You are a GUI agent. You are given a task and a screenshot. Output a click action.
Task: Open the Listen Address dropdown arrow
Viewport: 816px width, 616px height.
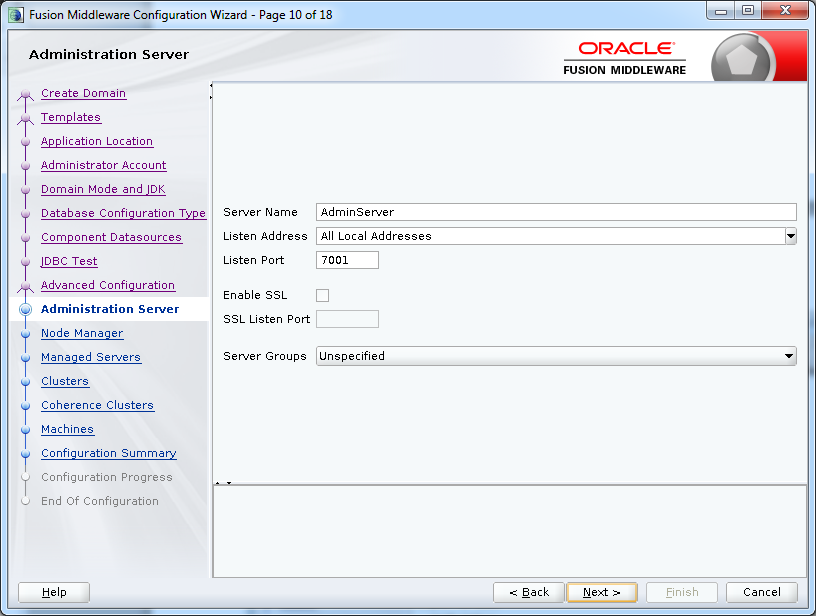tap(790, 236)
